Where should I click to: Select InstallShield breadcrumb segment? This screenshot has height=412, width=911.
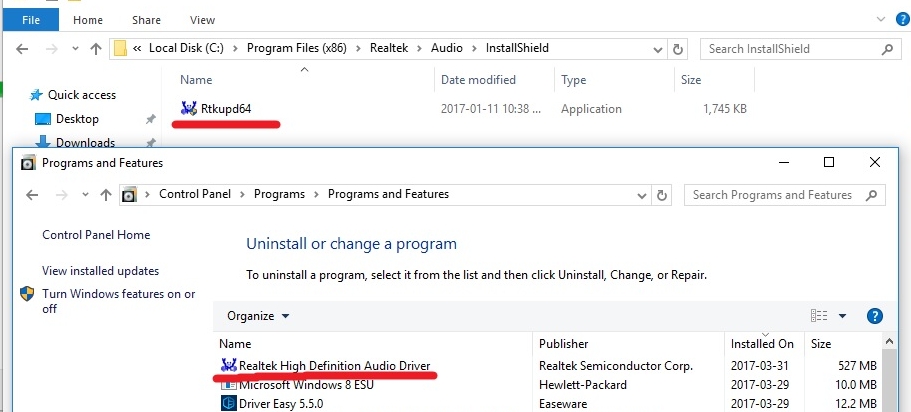517,48
